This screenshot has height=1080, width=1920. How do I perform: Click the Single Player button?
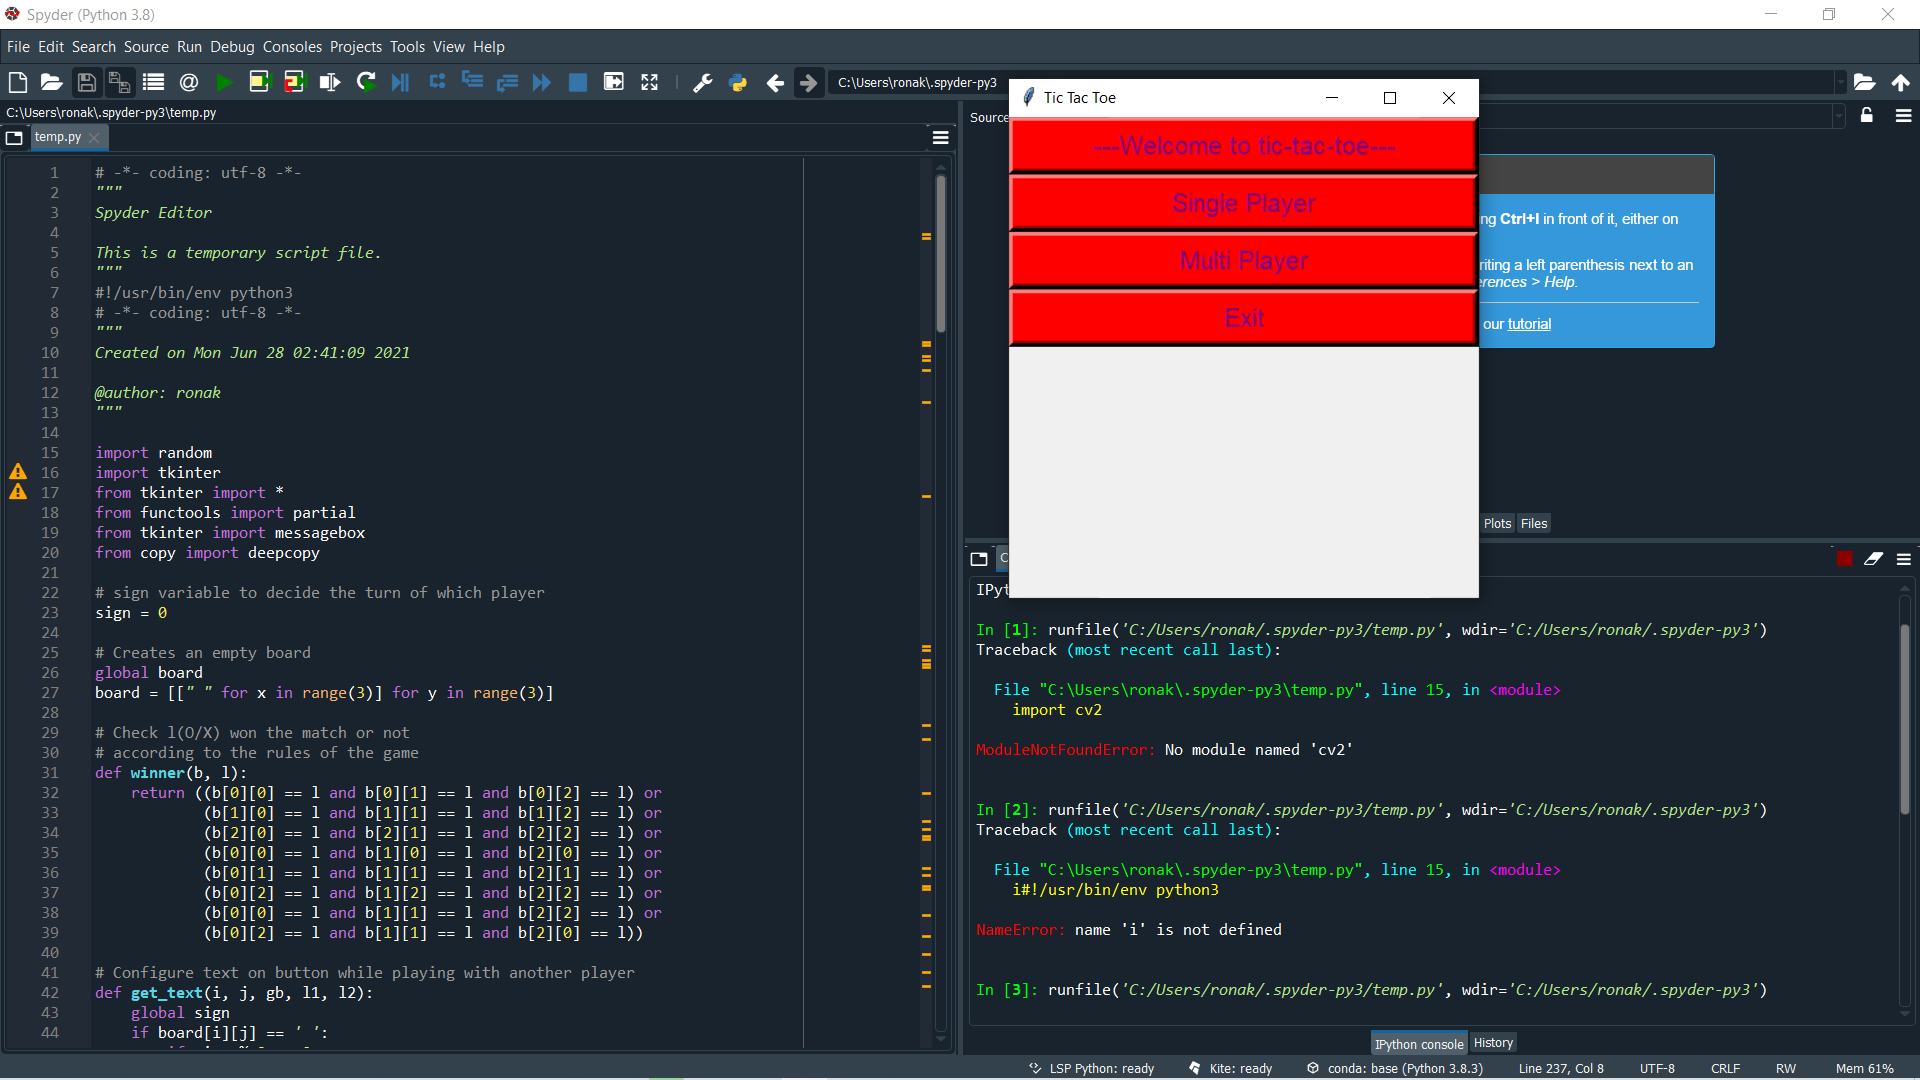coord(1243,204)
